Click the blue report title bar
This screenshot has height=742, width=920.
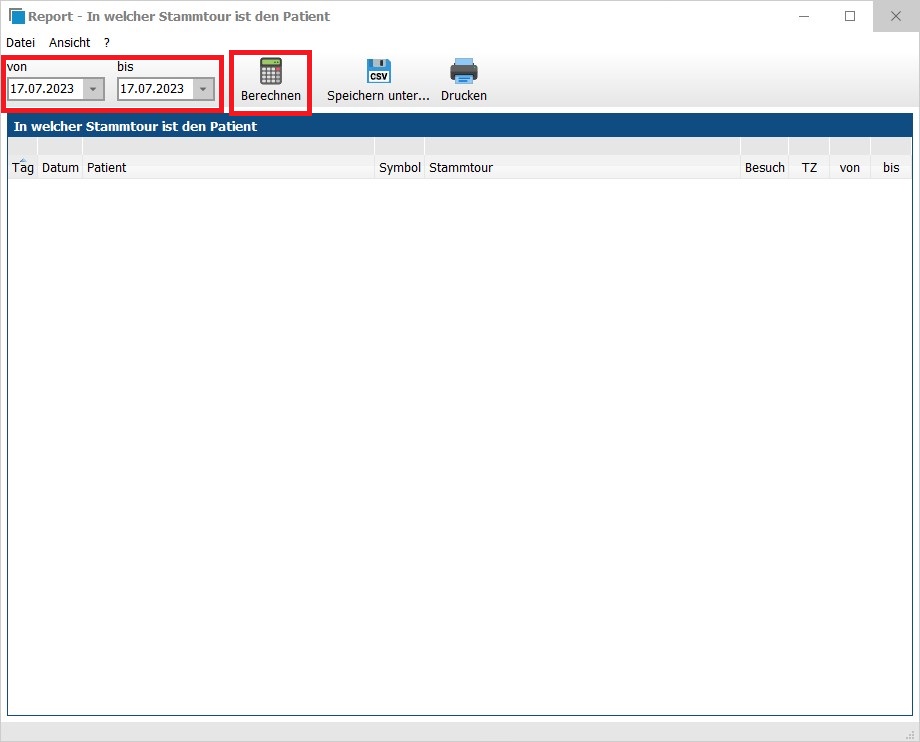pyautogui.click(x=460, y=126)
